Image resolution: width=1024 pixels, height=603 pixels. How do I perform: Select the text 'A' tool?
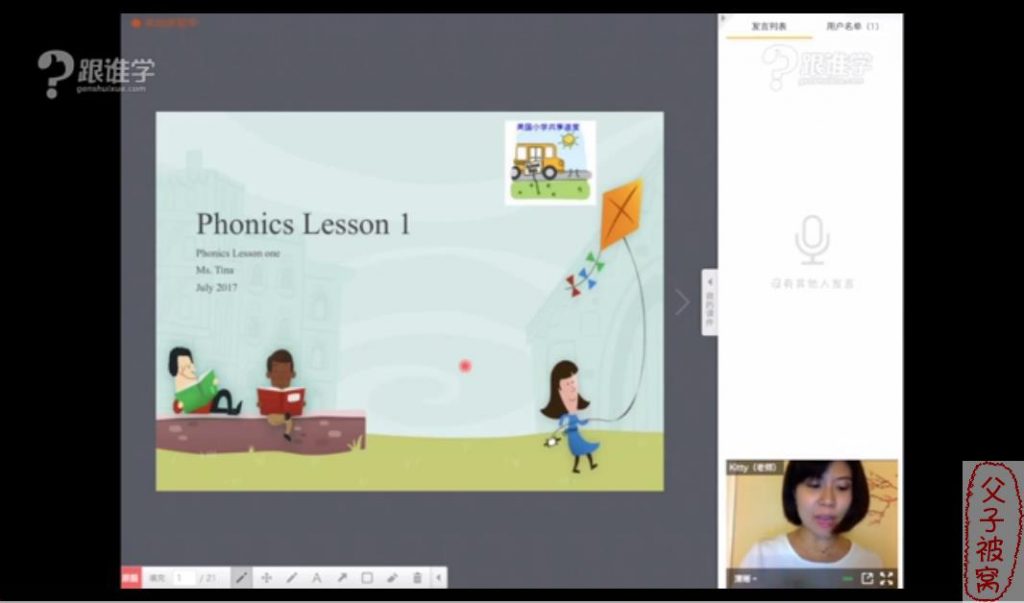[317, 578]
